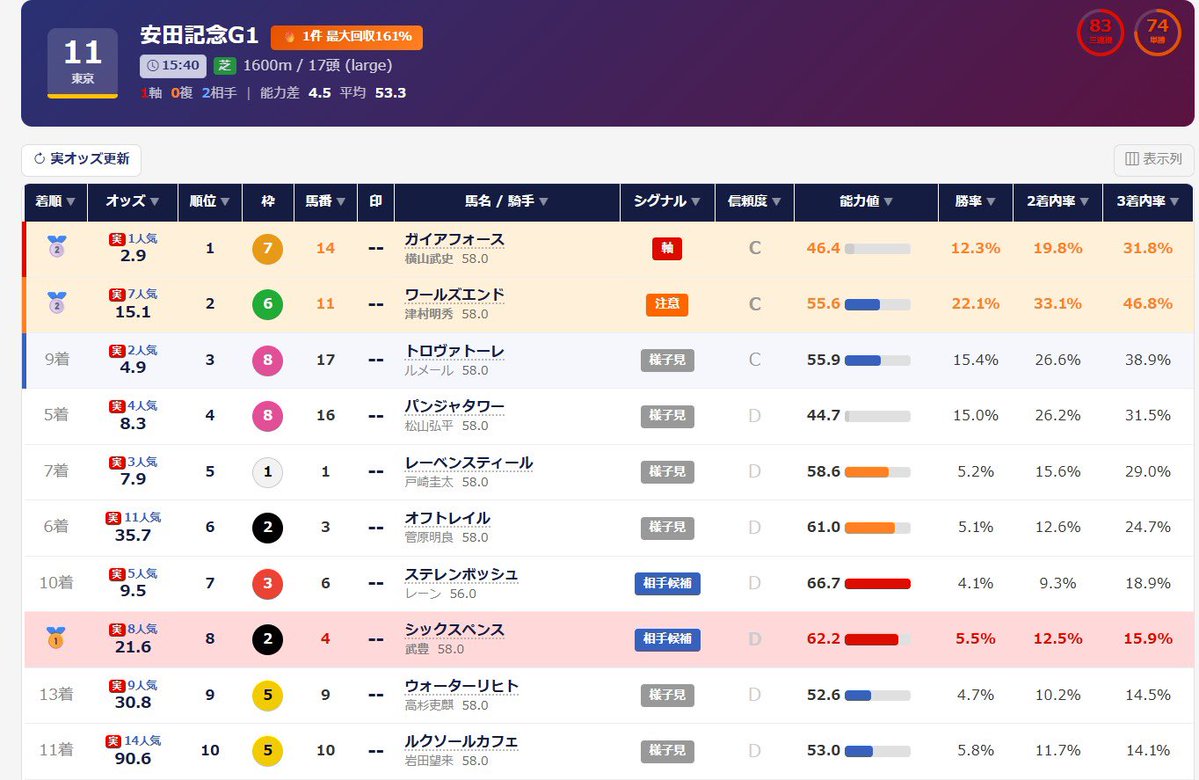The image size is (1199, 780).
Task: Click ワールズエンド win rate 22.1%
Action: pos(975,304)
